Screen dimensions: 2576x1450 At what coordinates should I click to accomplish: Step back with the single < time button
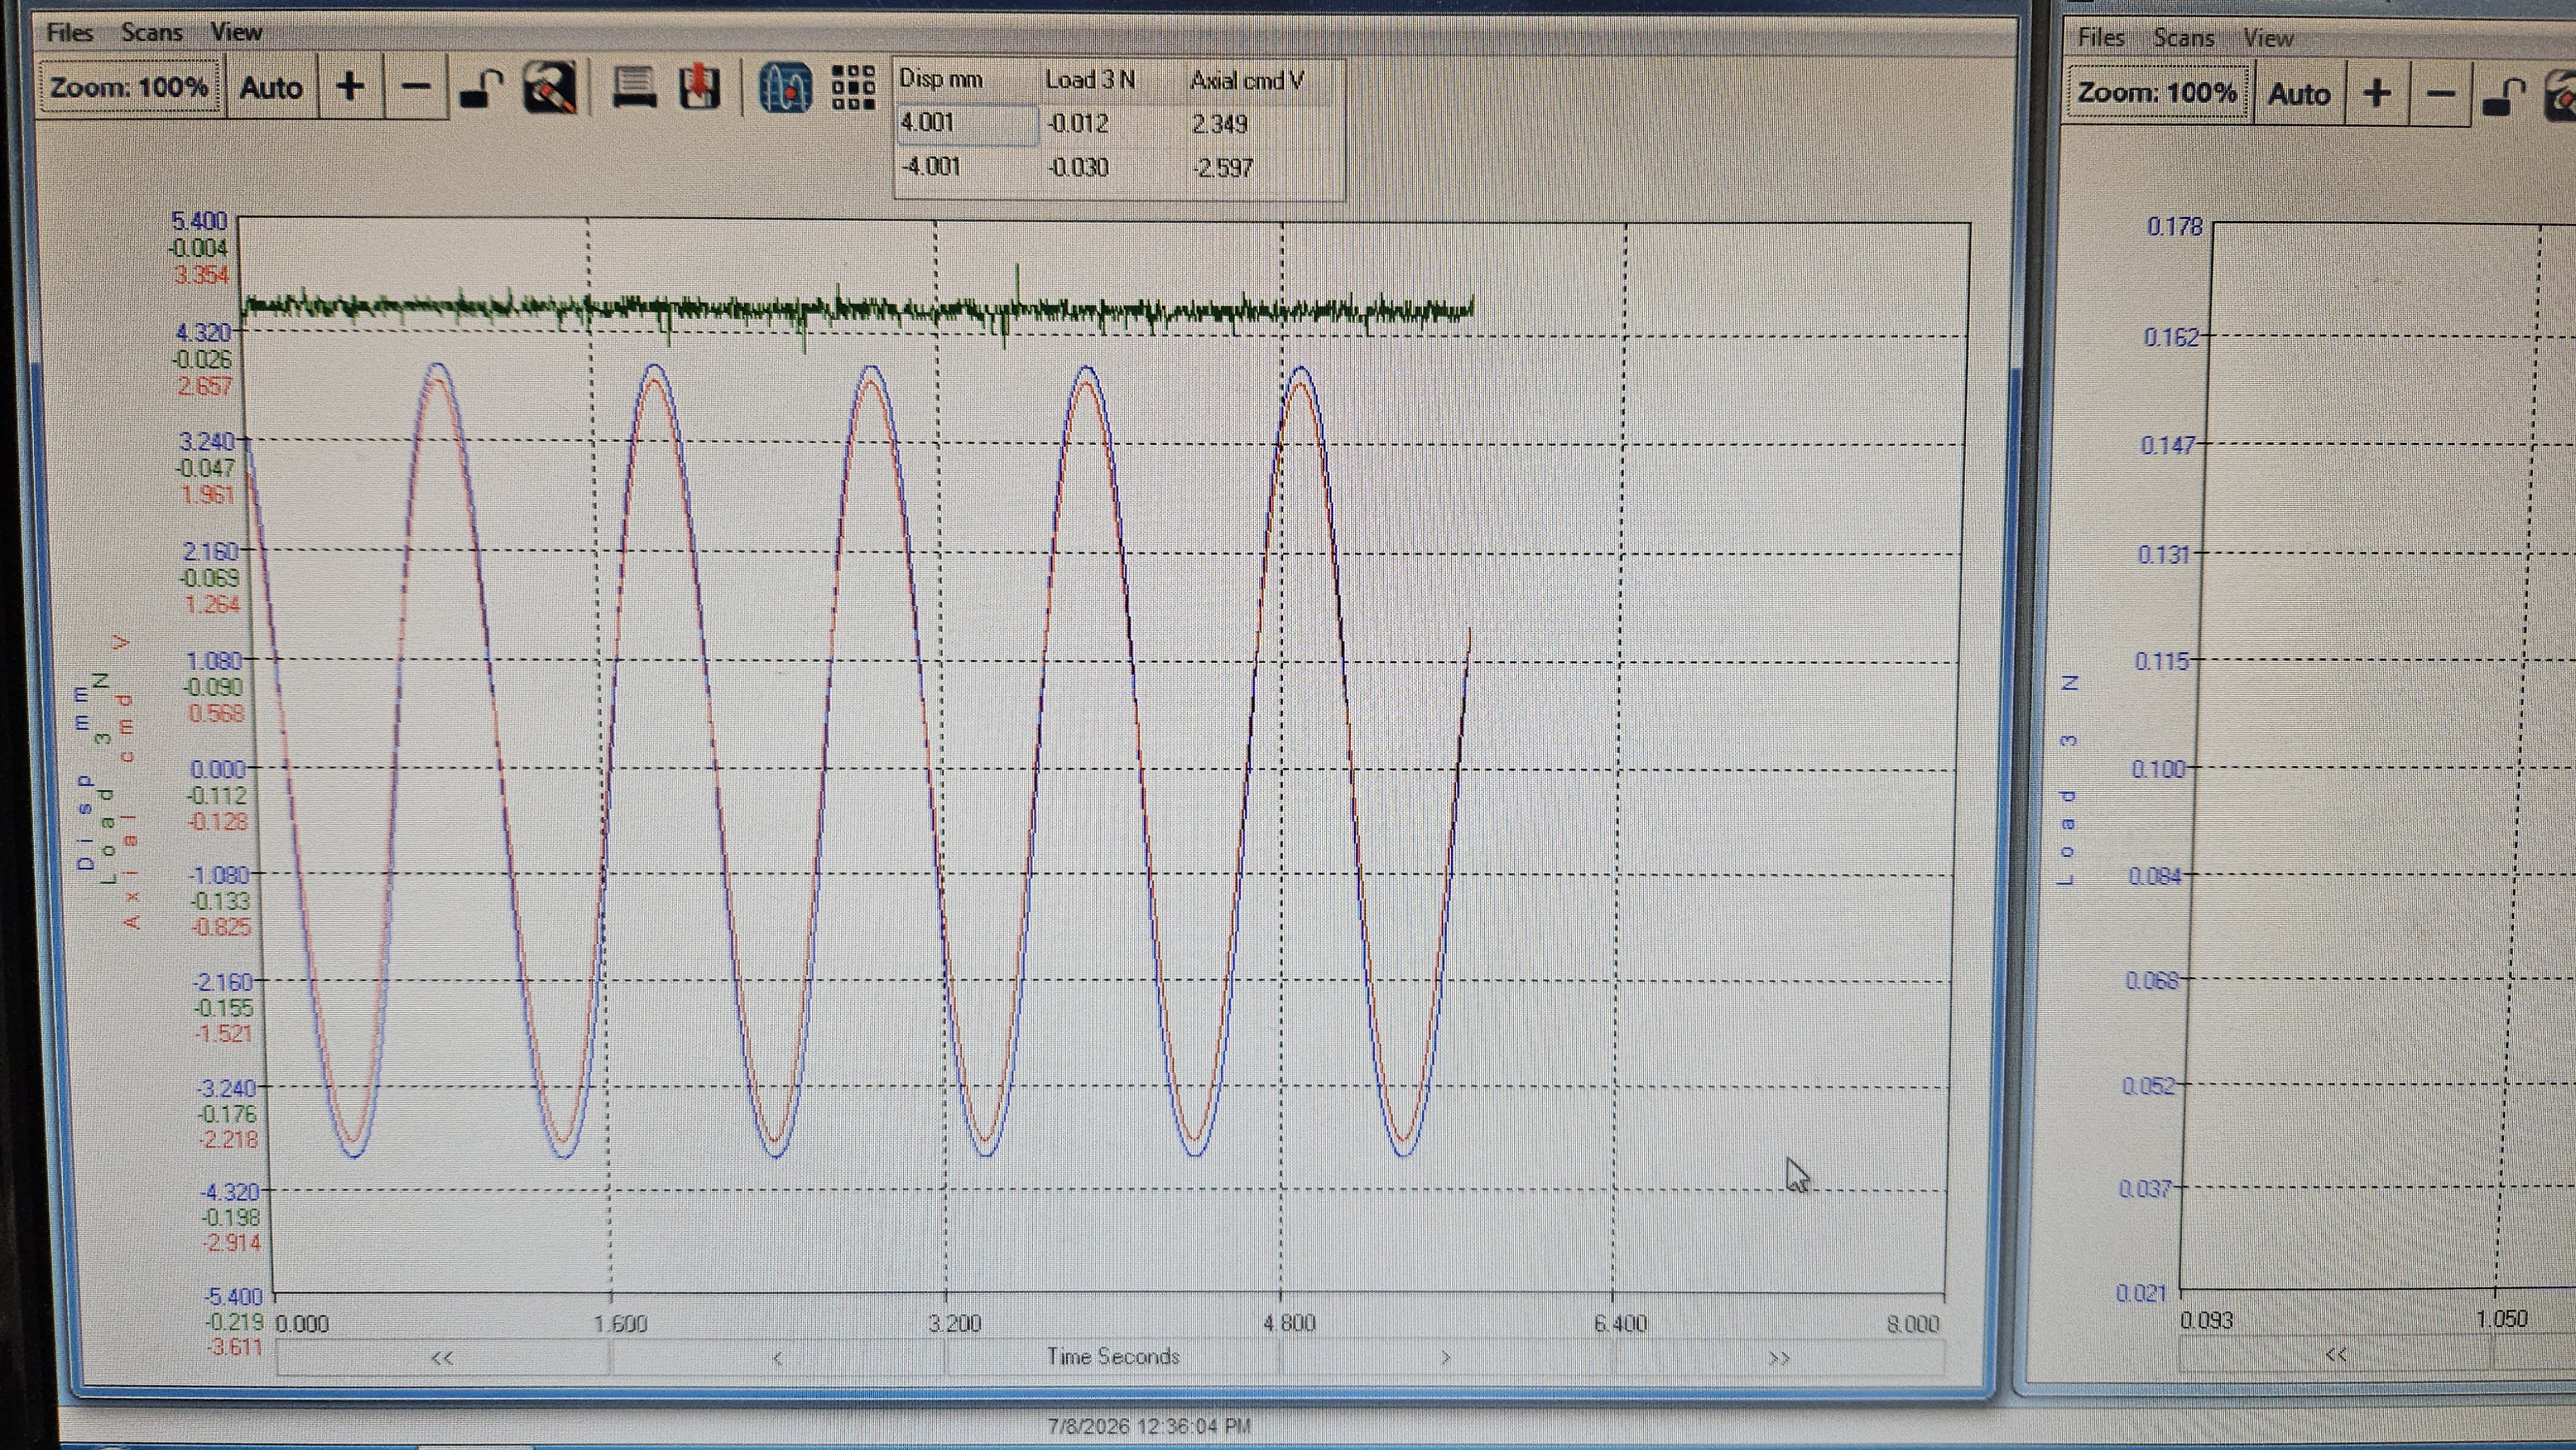tap(777, 1358)
